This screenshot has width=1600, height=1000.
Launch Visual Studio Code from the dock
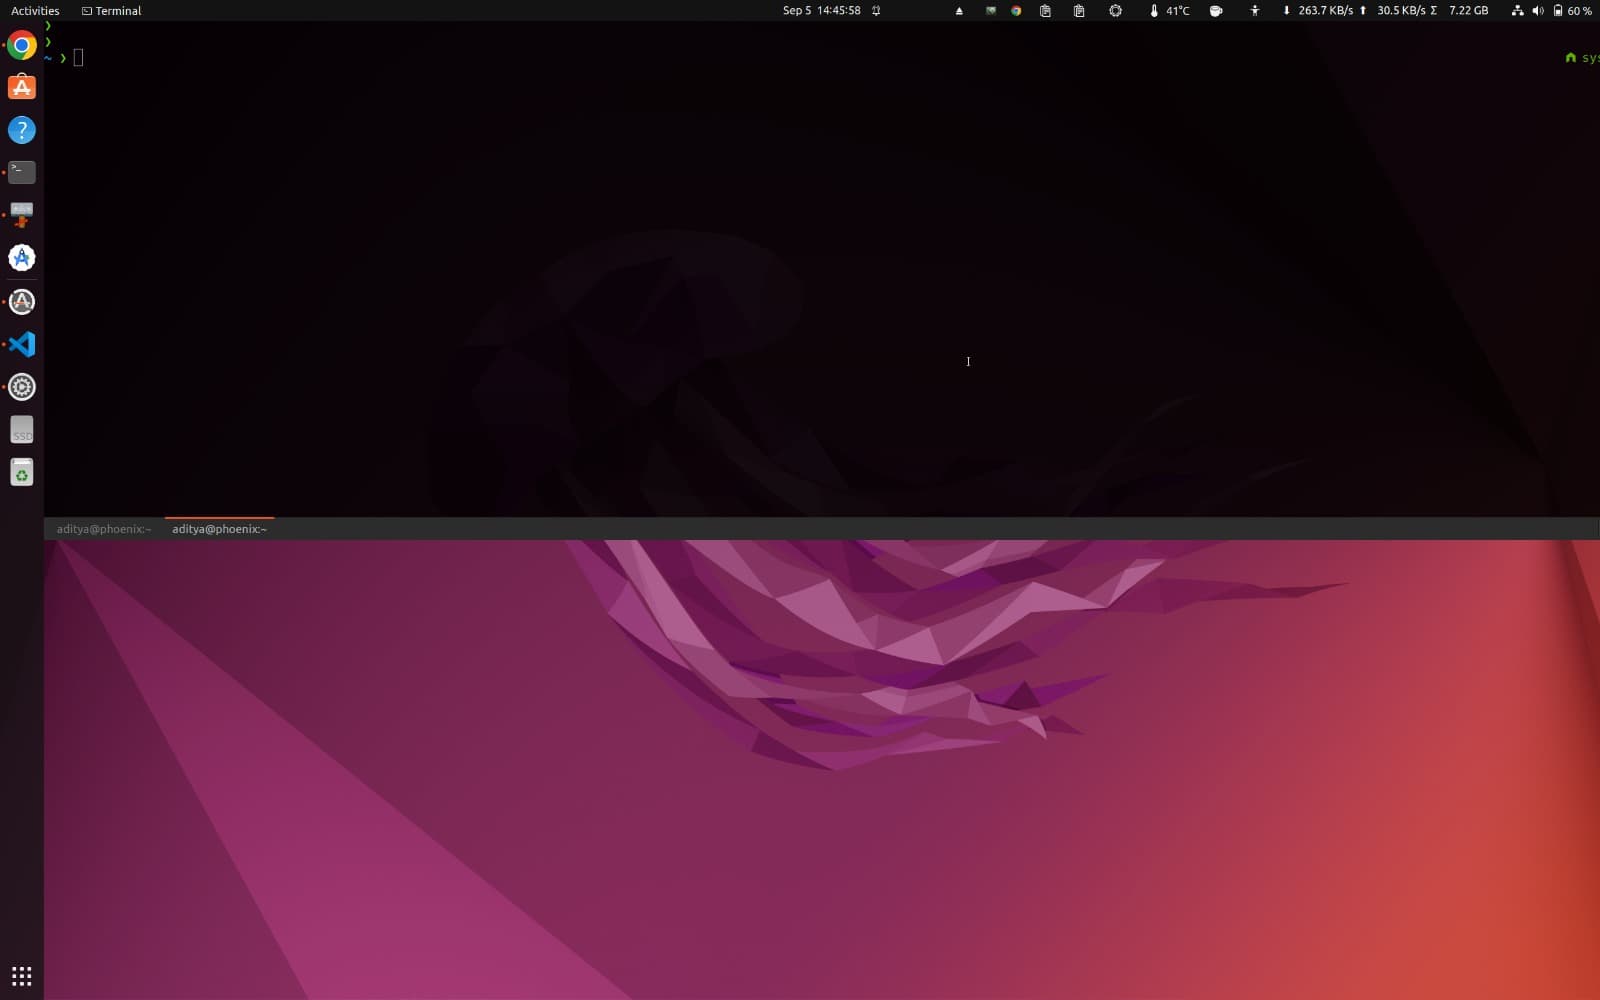(21, 343)
